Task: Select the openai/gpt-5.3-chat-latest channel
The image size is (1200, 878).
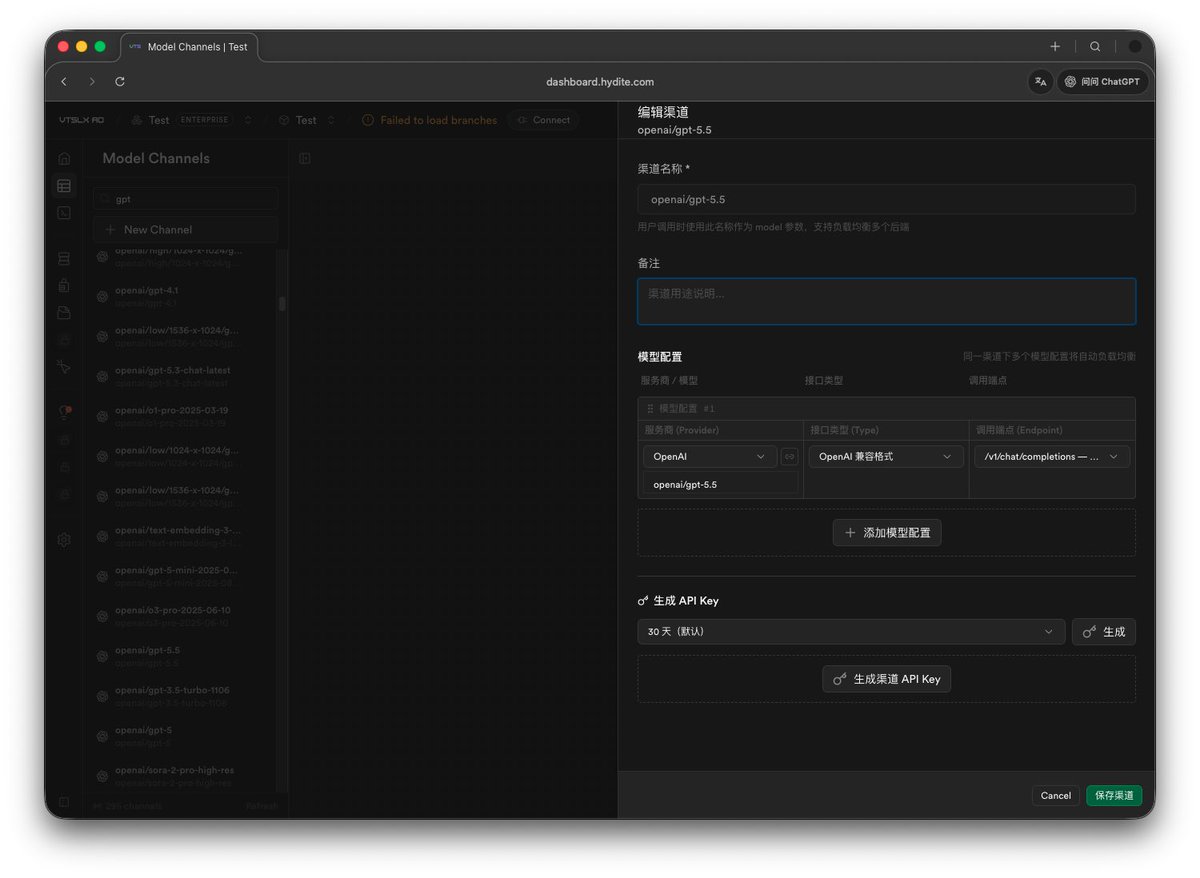Action: click(x=185, y=377)
